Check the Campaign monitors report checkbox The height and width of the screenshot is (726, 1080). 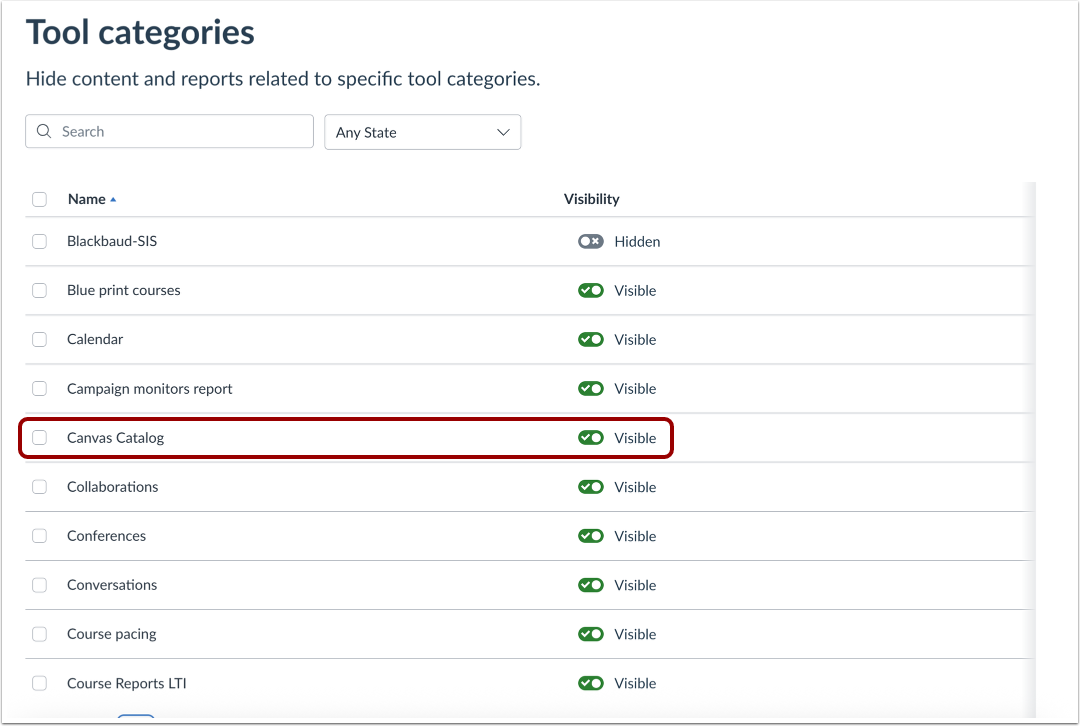click(x=39, y=388)
